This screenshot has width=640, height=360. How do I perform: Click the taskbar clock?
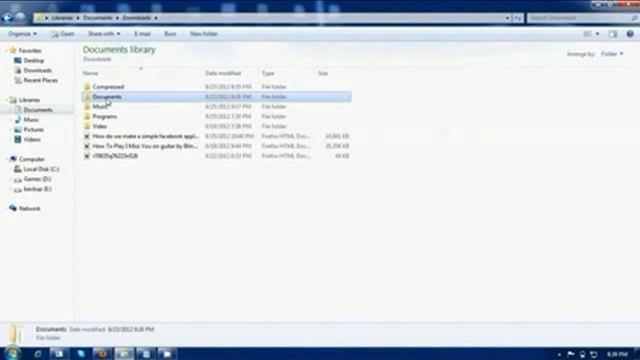(x=617, y=354)
